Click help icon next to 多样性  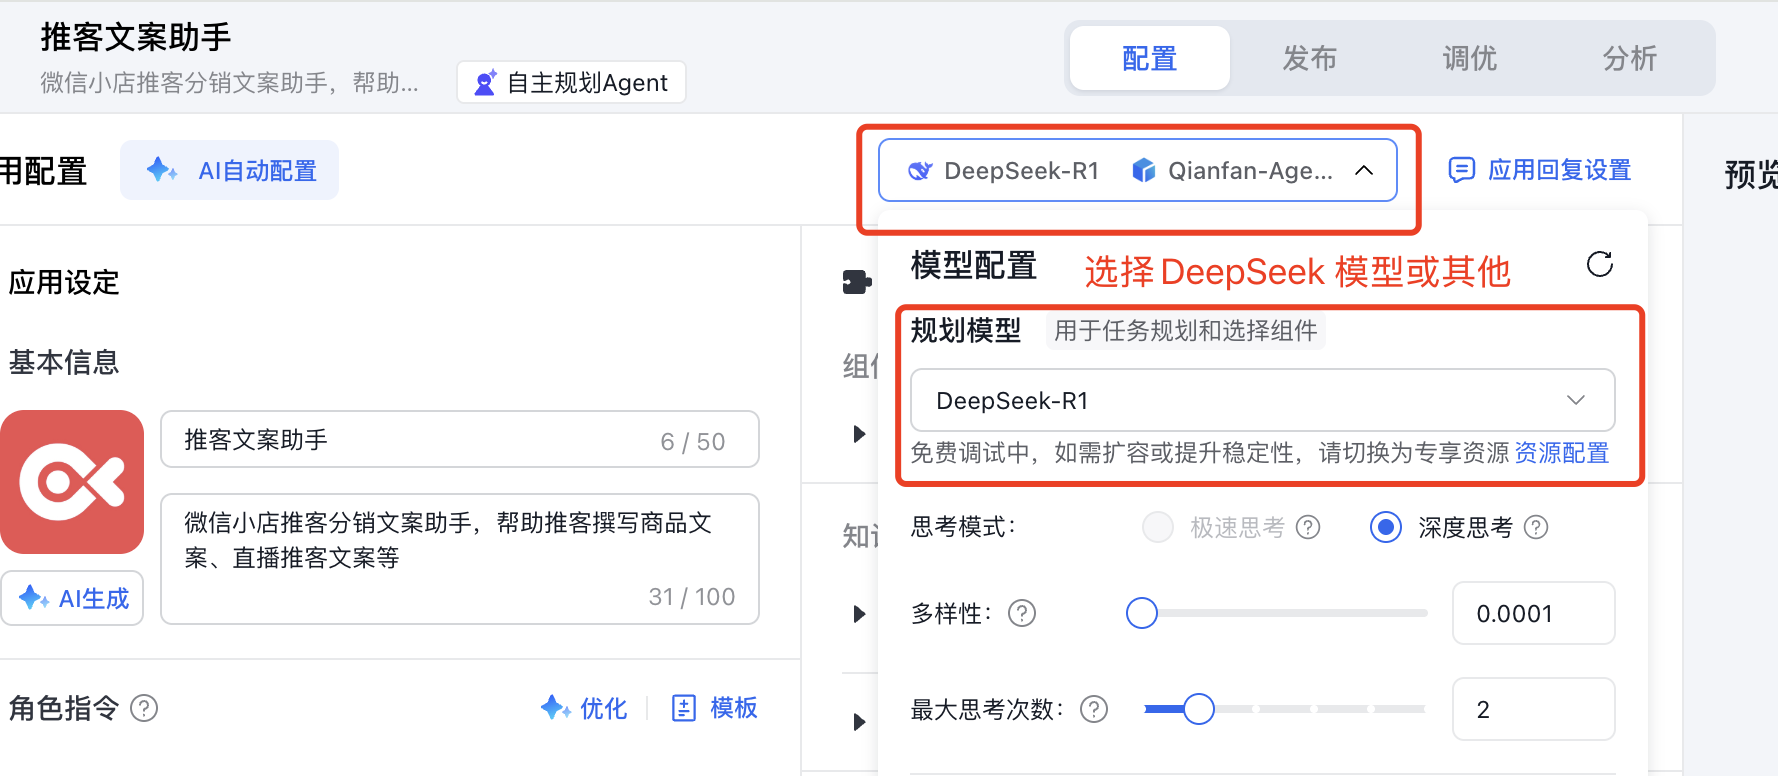pos(1022,613)
